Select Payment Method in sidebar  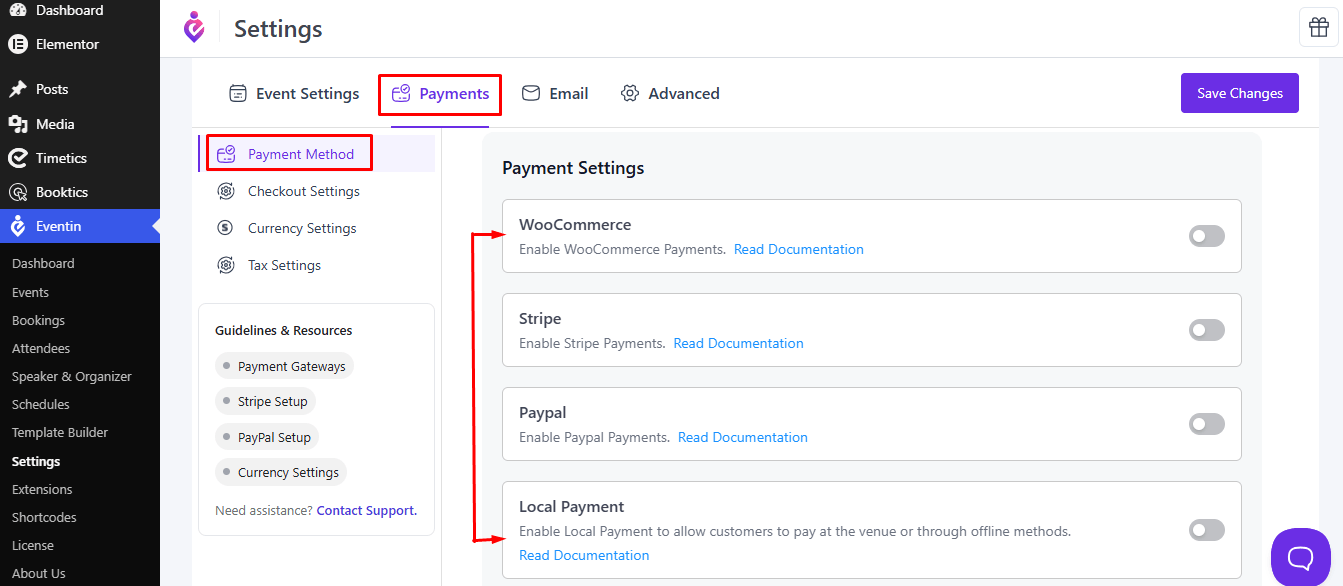point(317,154)
